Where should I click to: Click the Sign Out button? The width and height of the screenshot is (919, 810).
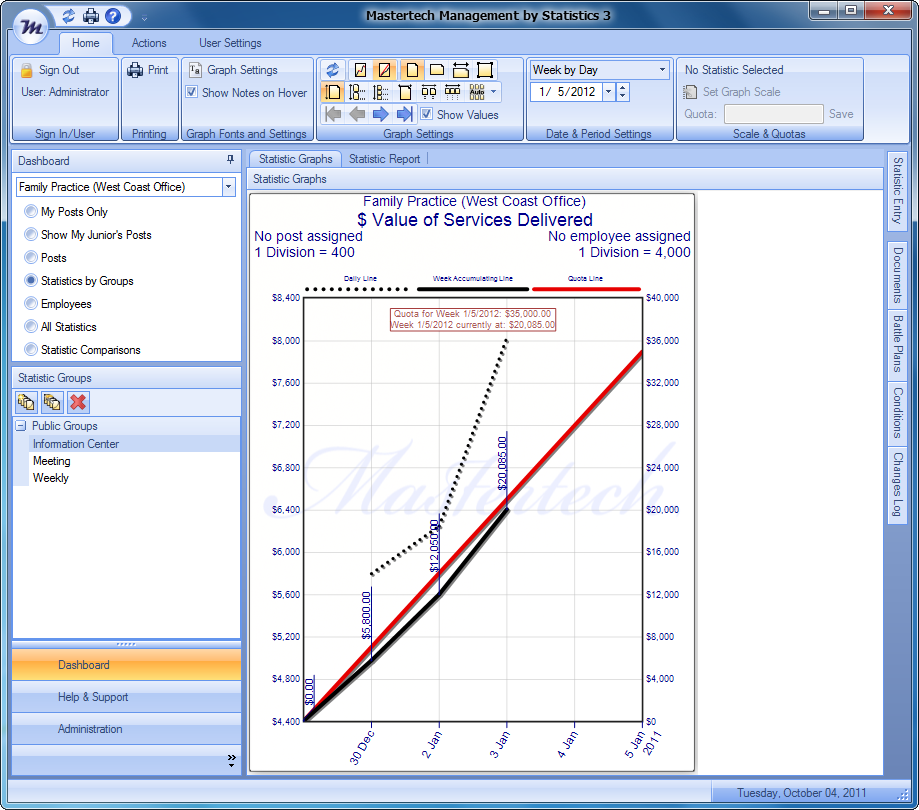(x=52, y=70)
